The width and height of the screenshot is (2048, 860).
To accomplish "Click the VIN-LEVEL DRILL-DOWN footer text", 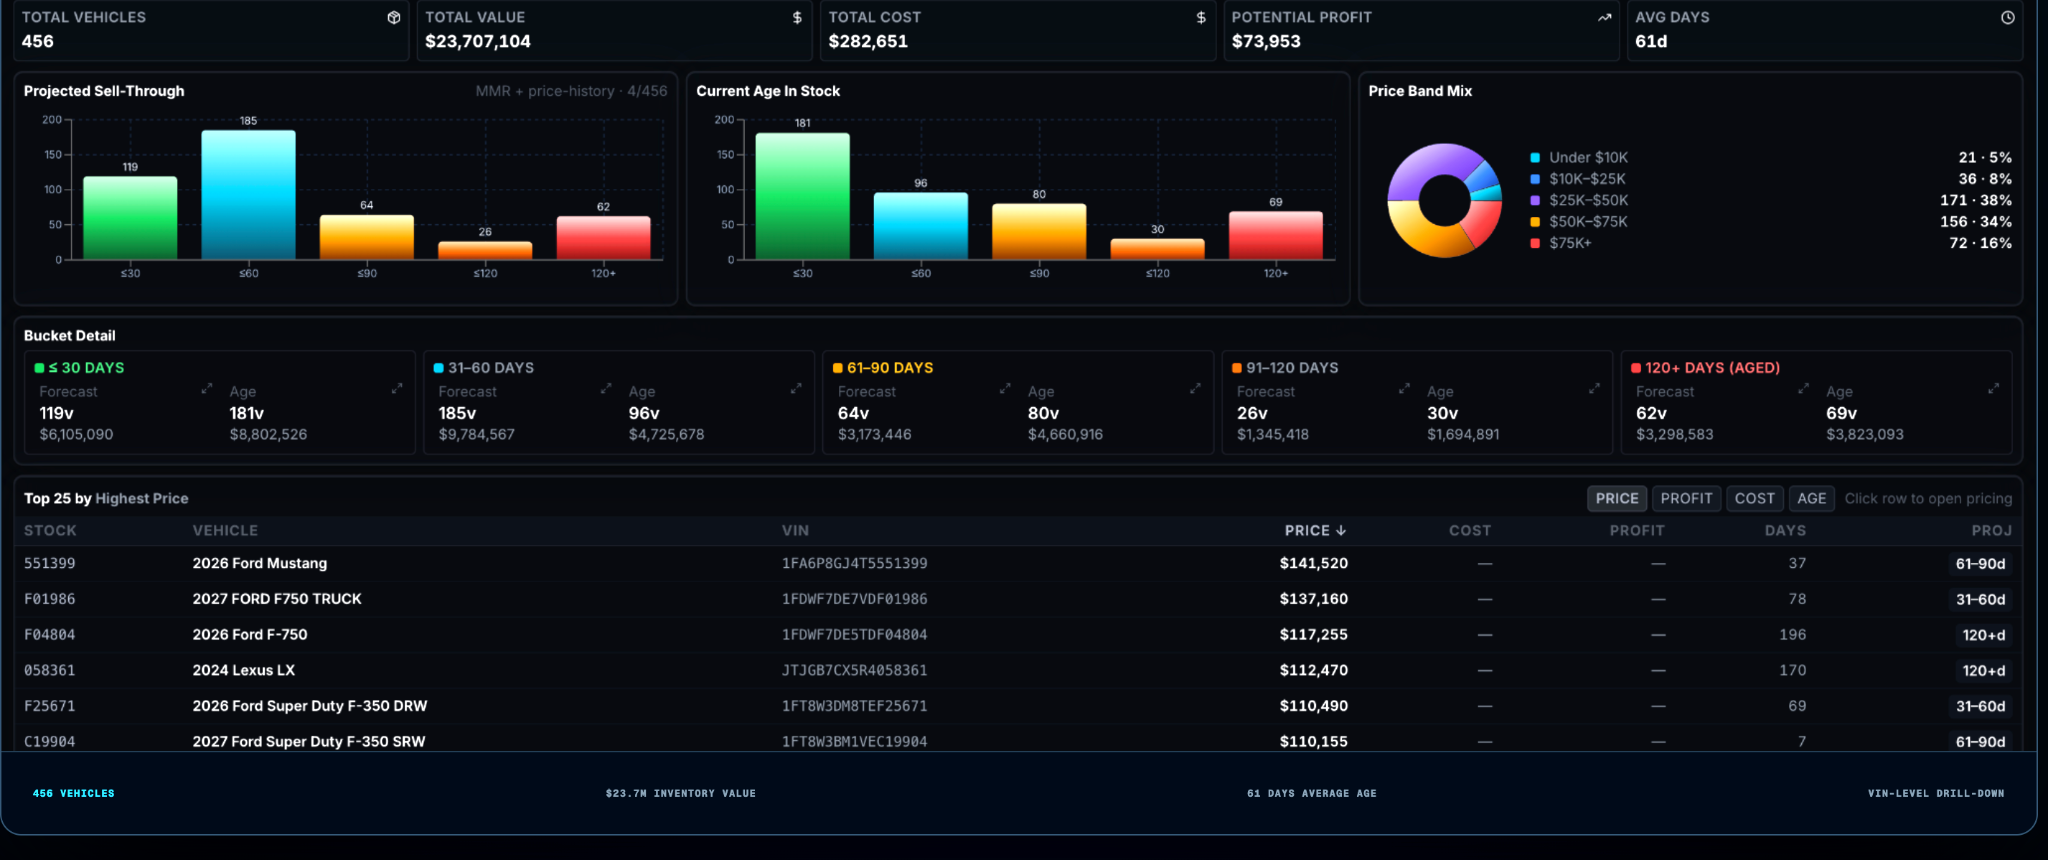I will (x=1936, y=793).
